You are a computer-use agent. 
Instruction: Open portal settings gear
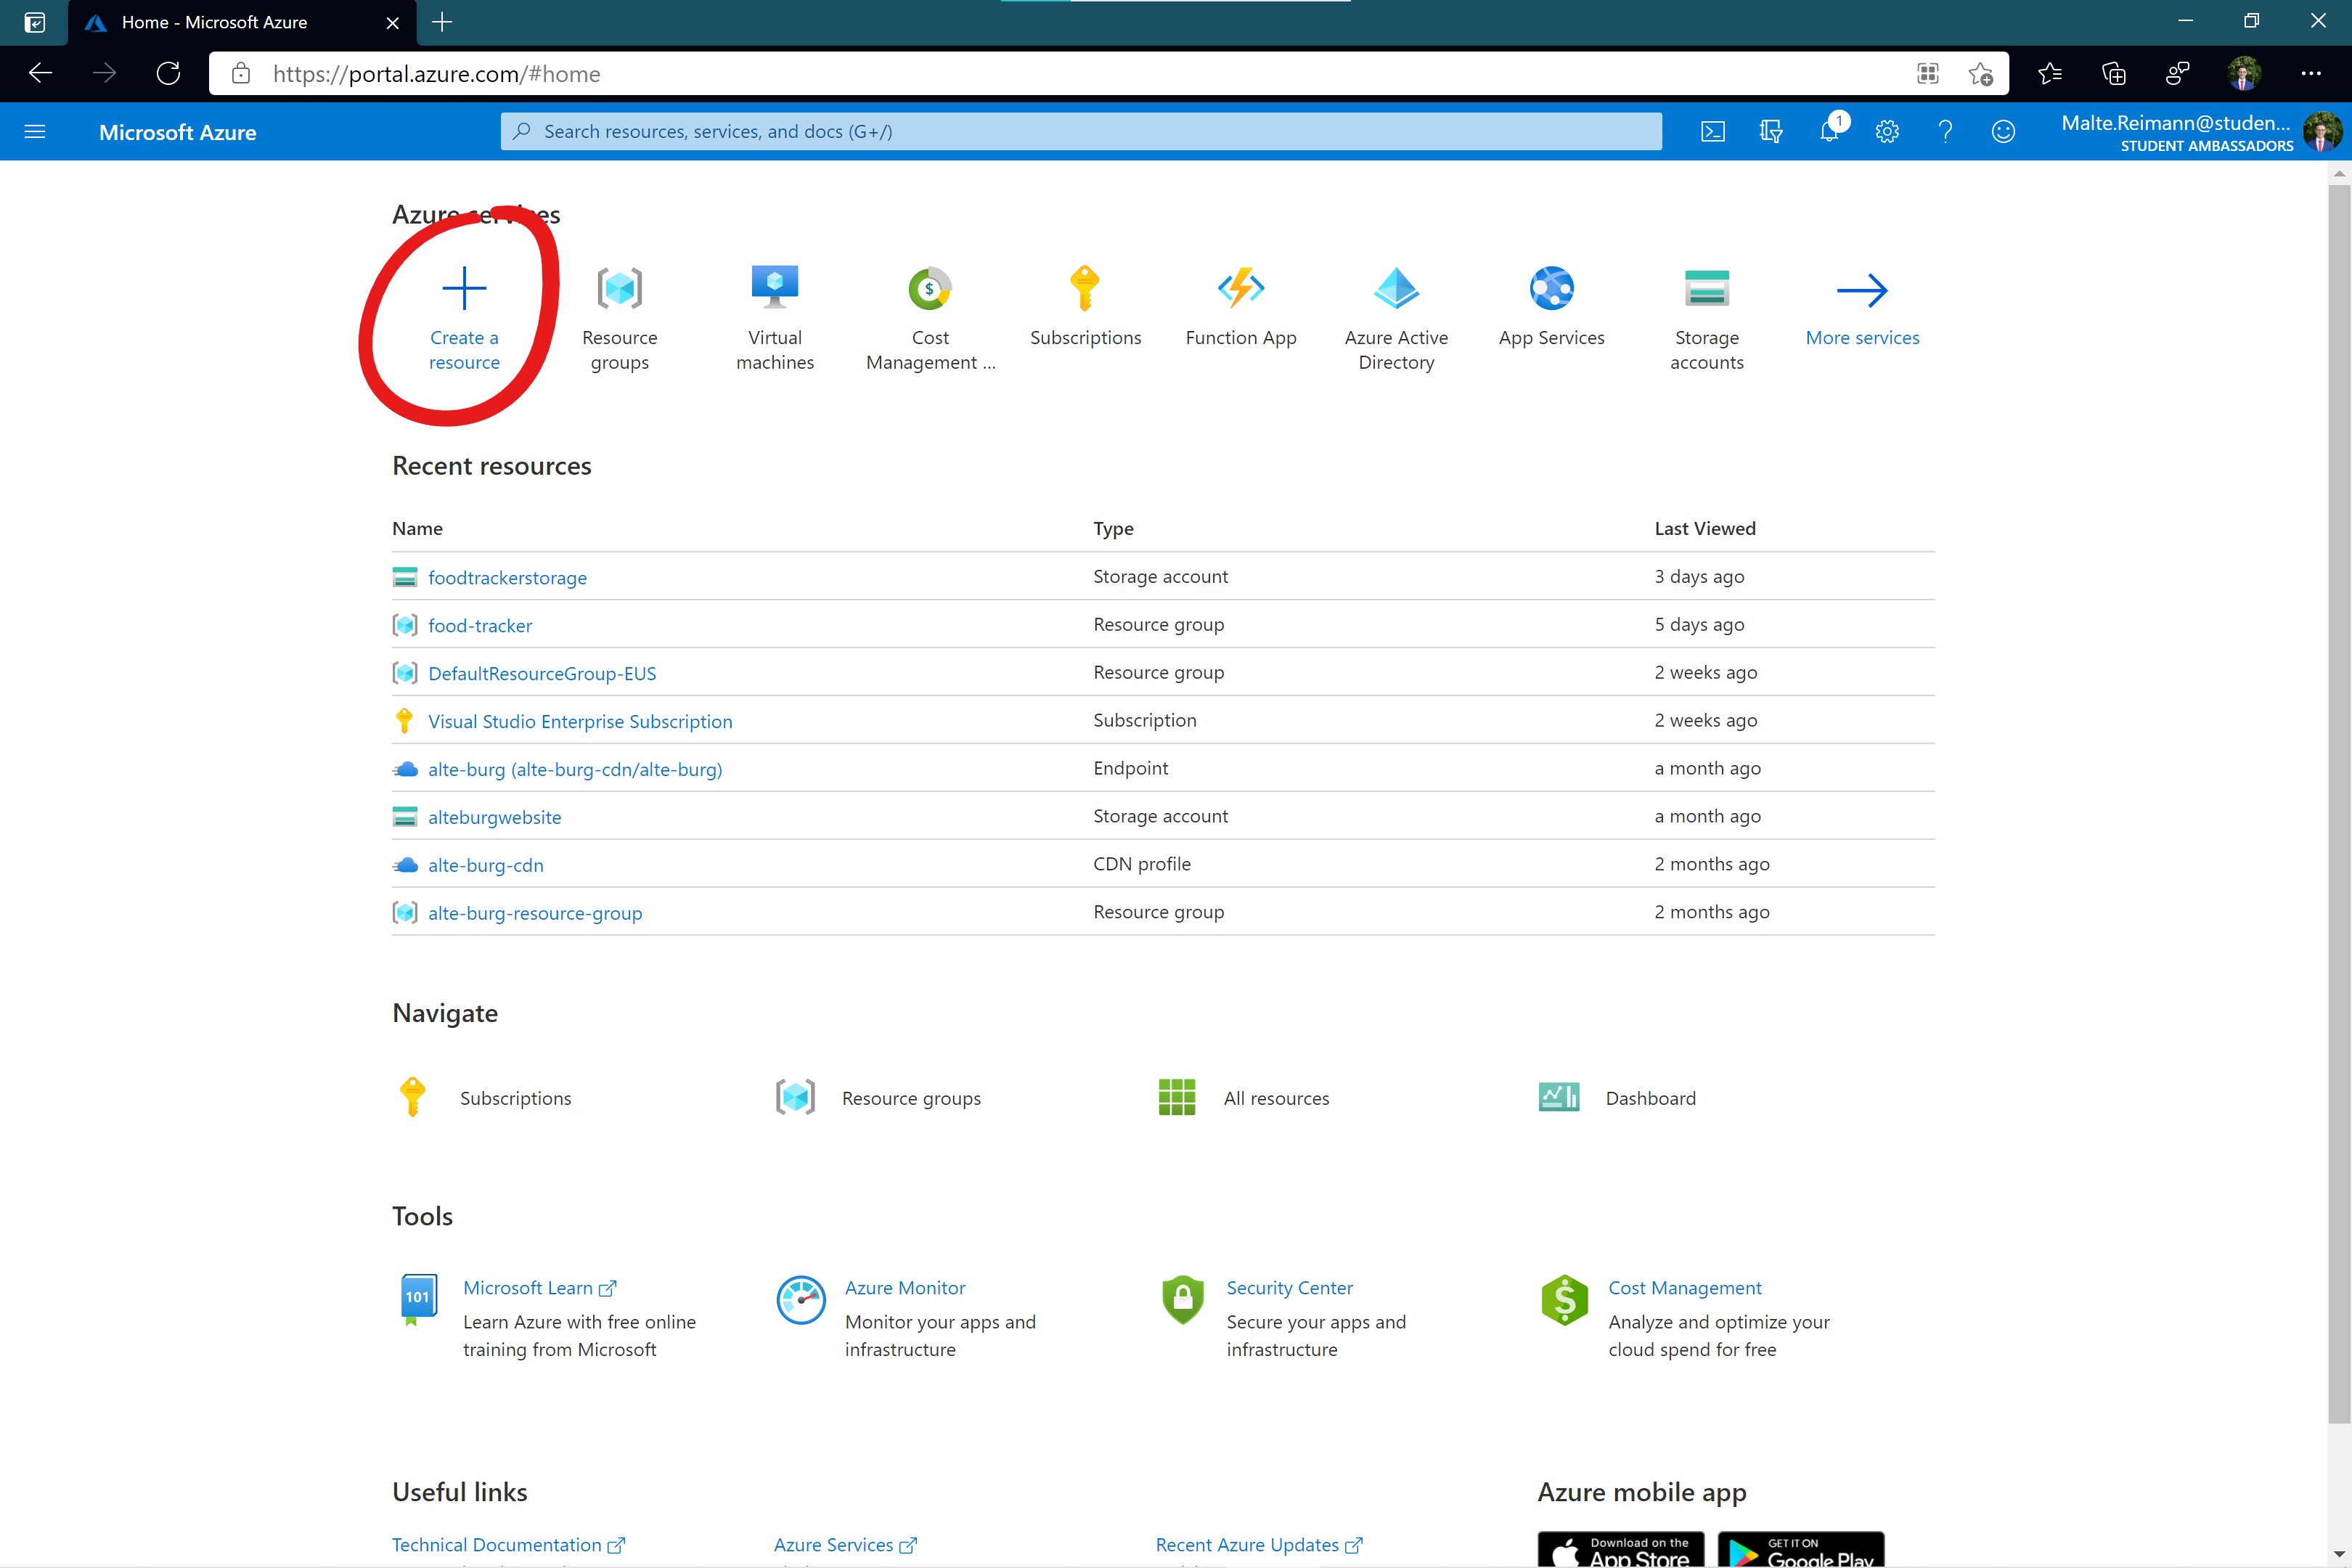coord(1887,131)
